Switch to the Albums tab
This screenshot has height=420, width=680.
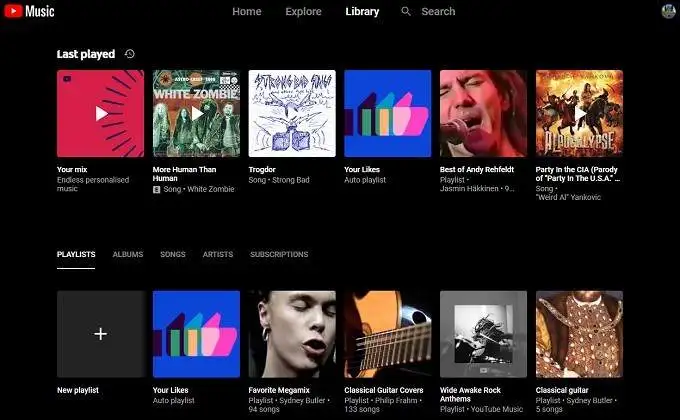point(128,254)
